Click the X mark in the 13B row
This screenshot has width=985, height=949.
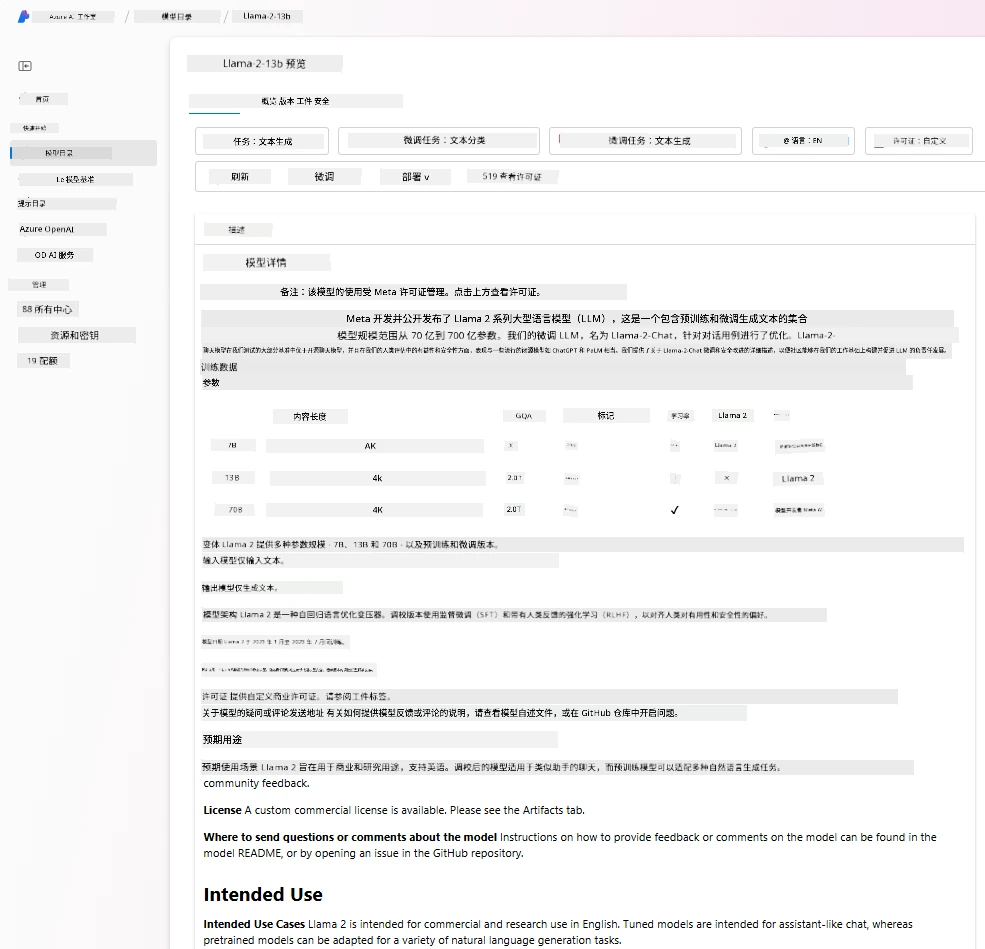pos(727,478)
